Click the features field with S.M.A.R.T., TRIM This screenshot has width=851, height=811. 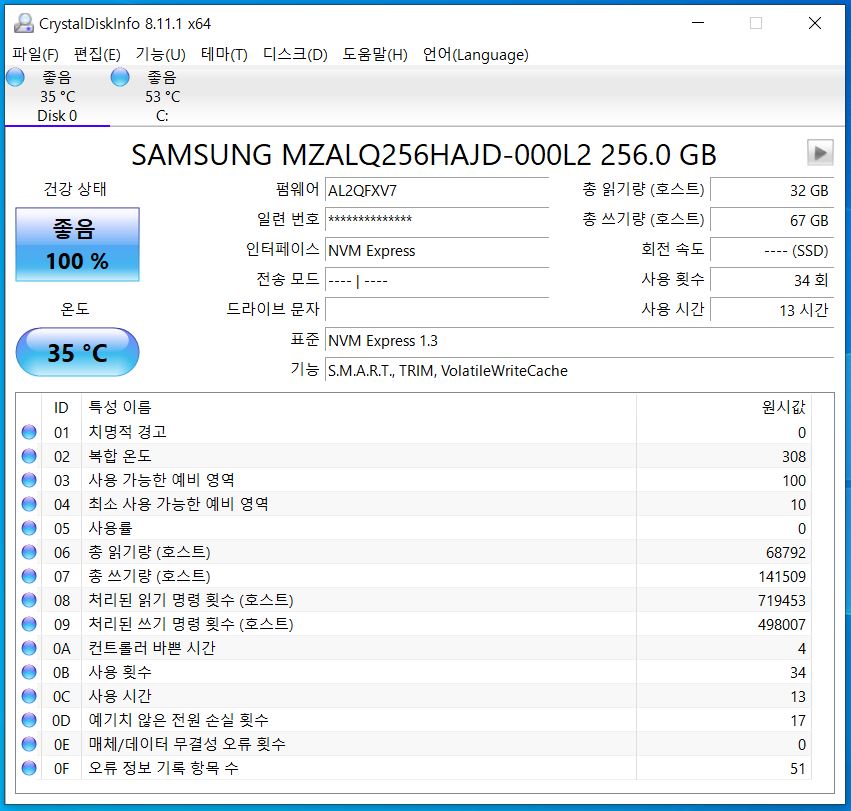[x=579, y=371]
